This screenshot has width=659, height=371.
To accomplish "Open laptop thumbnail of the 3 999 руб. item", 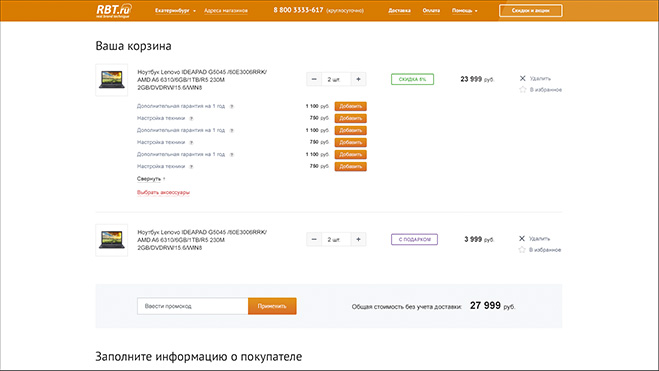I will click(111, 240).
